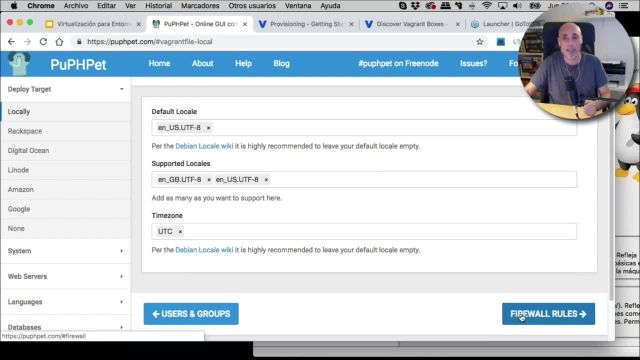Click the volume icon in menu bar
Screen dimensions: 640x360
tap(517, 6)
